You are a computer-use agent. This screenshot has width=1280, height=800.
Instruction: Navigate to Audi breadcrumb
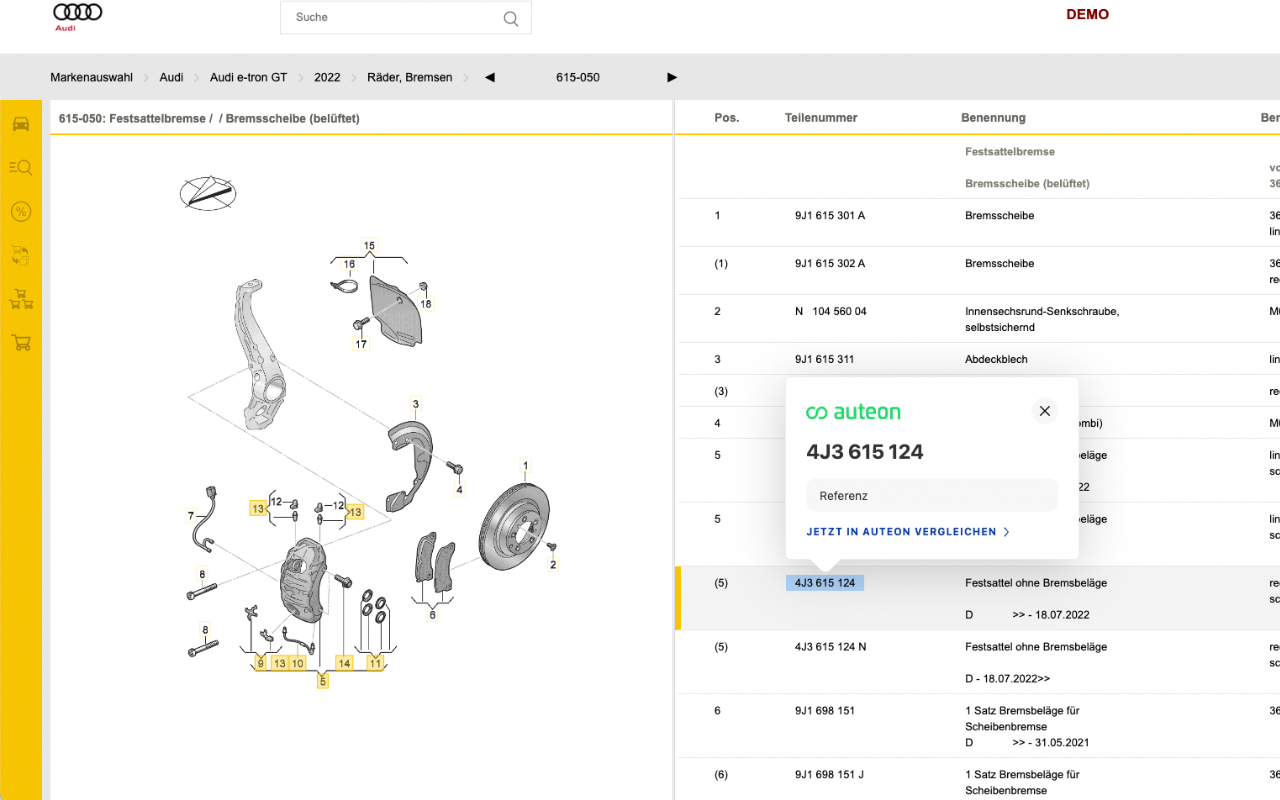(171, 77)
